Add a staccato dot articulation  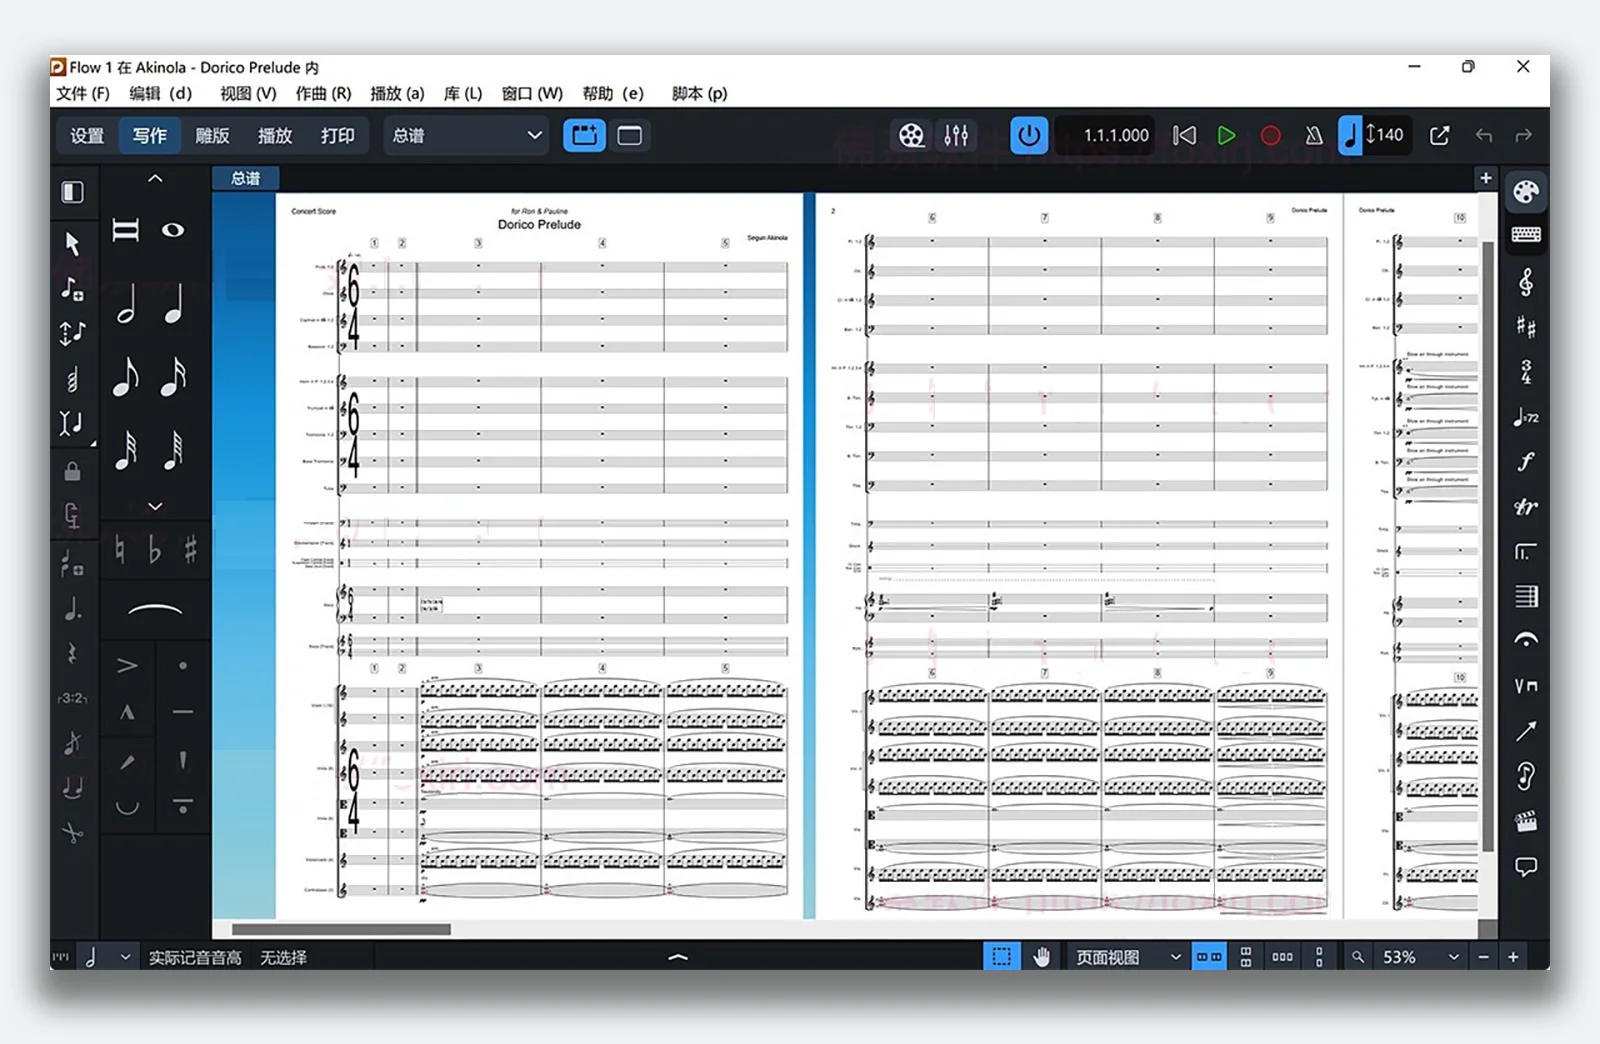pyautogui.click(x=182, y=665)
